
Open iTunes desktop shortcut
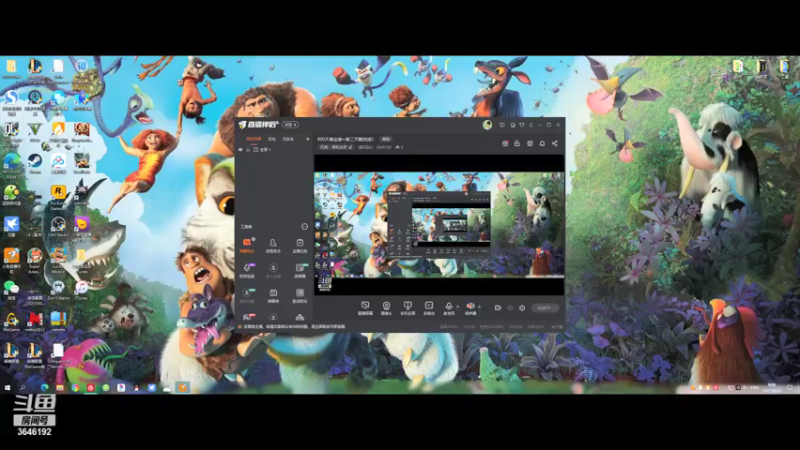(81, 288)
